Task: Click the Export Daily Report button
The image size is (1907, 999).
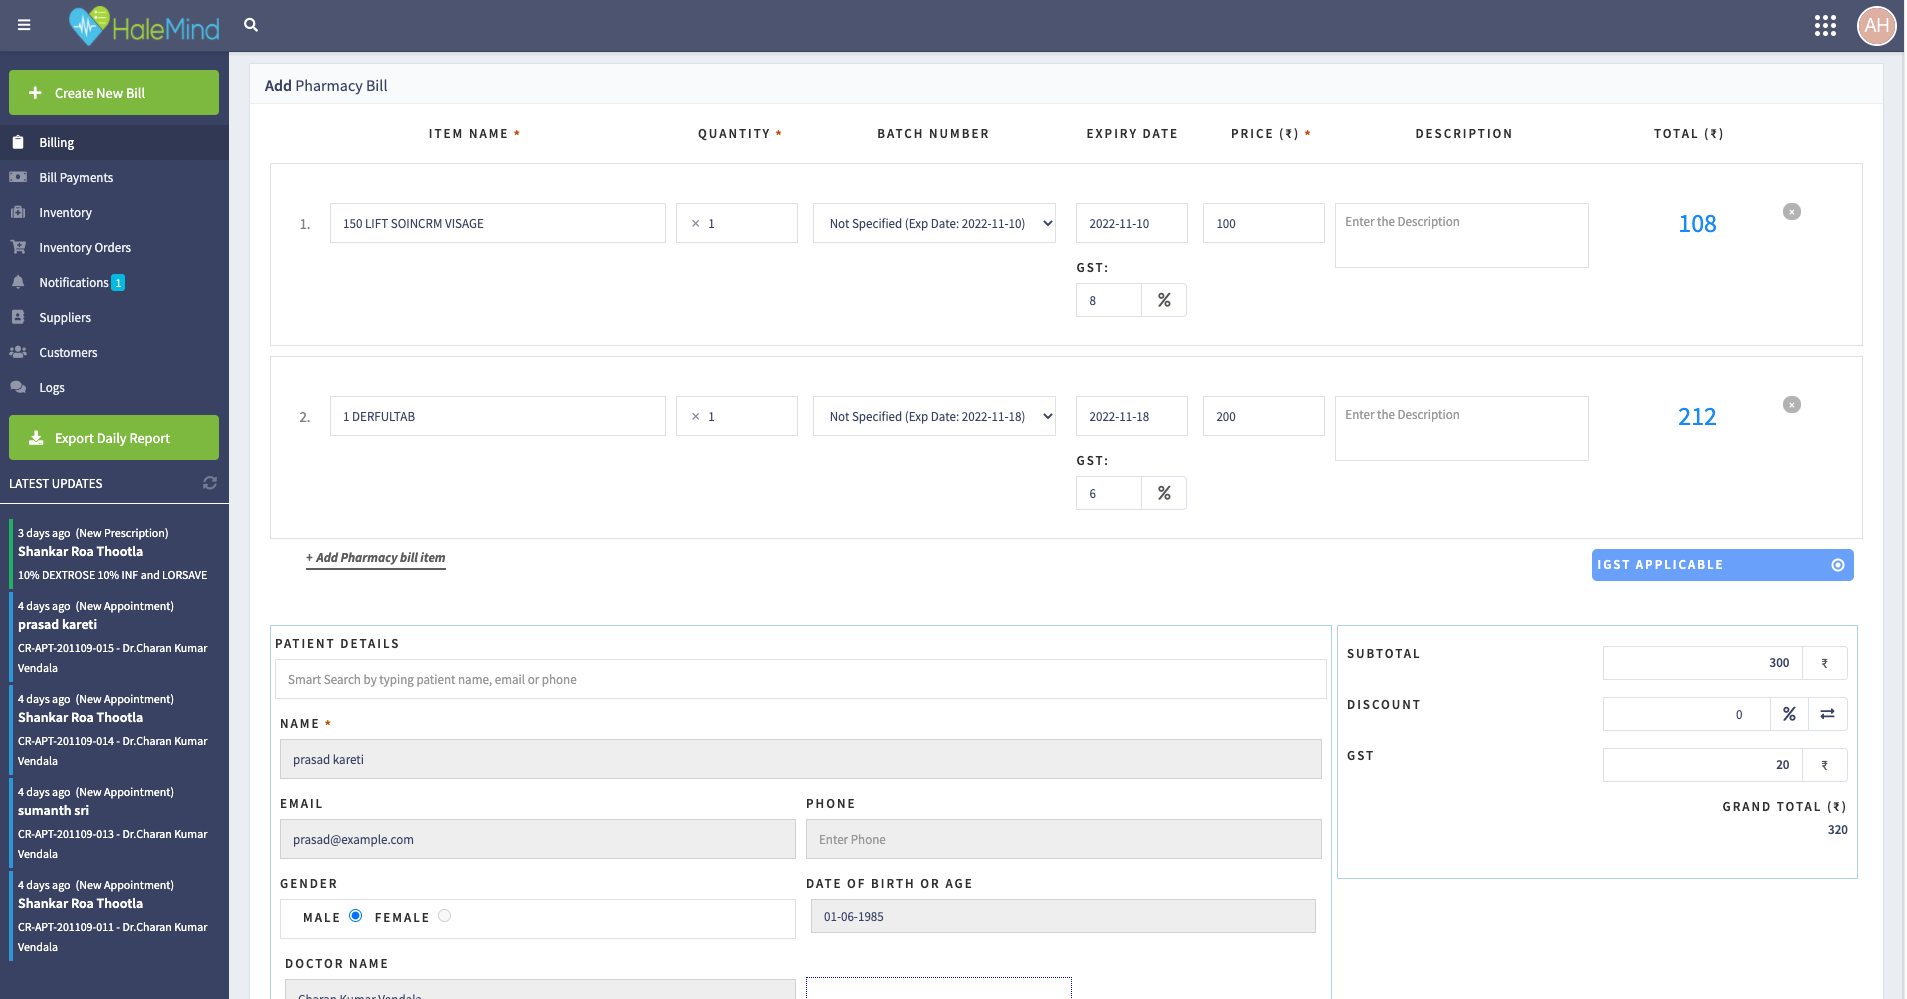Action: [114, 438]
